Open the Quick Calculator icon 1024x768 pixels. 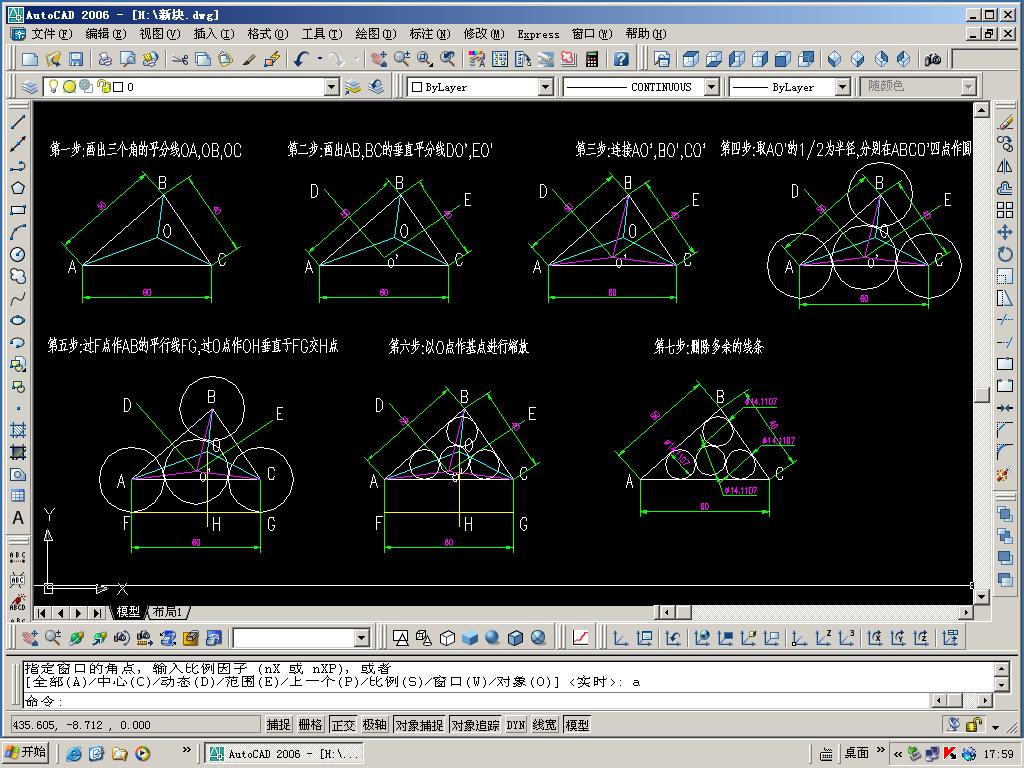592,59
